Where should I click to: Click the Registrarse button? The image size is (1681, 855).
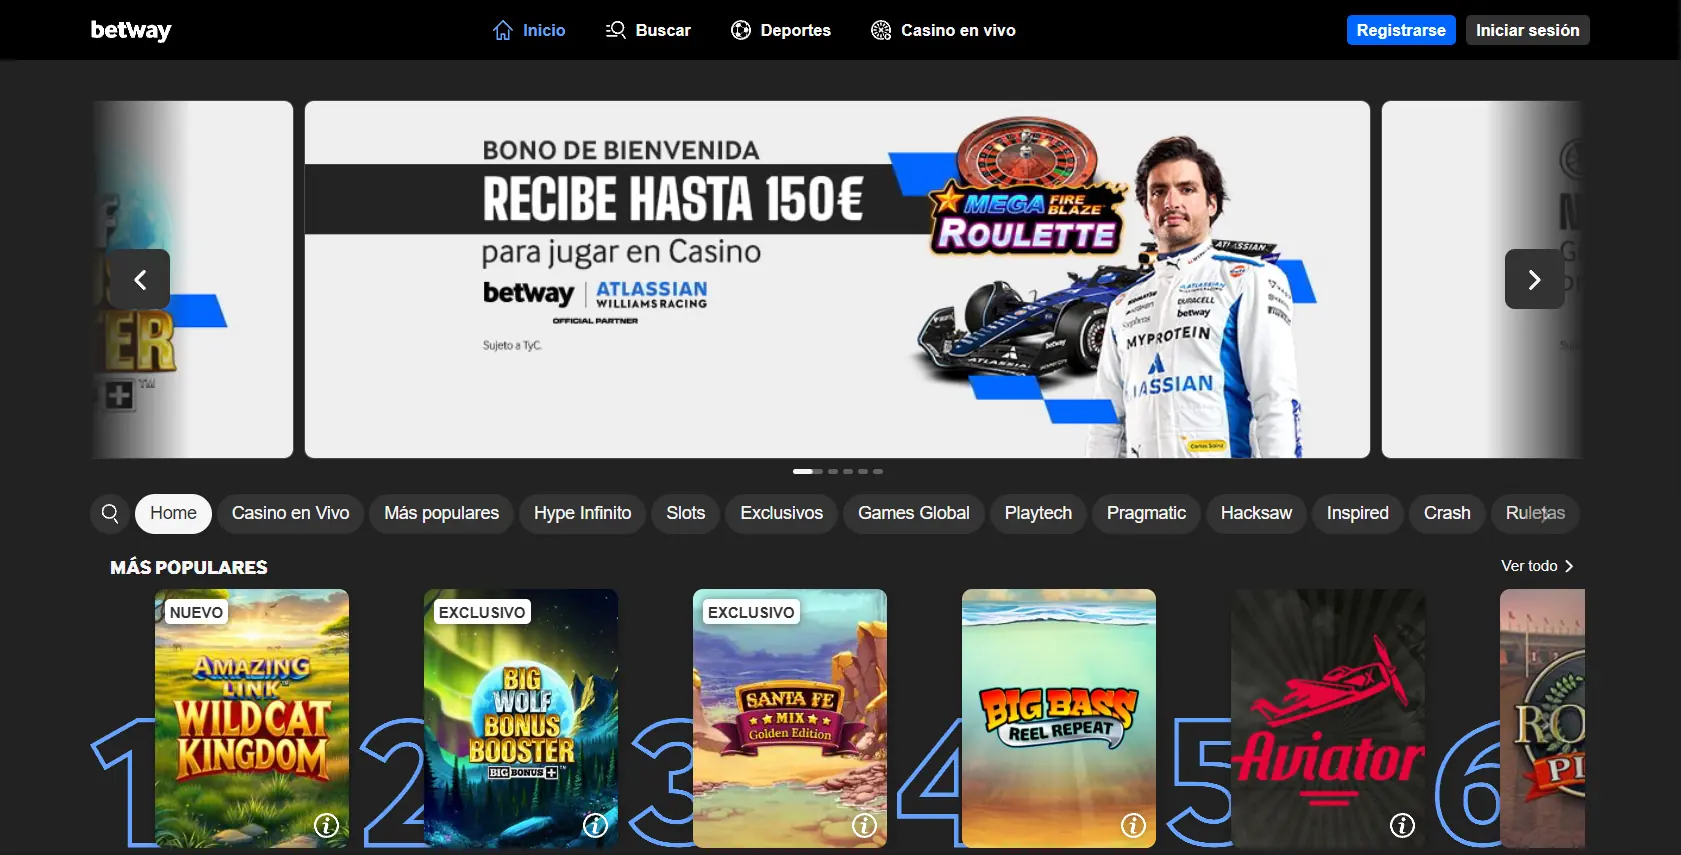click(x=1401, y=30)
